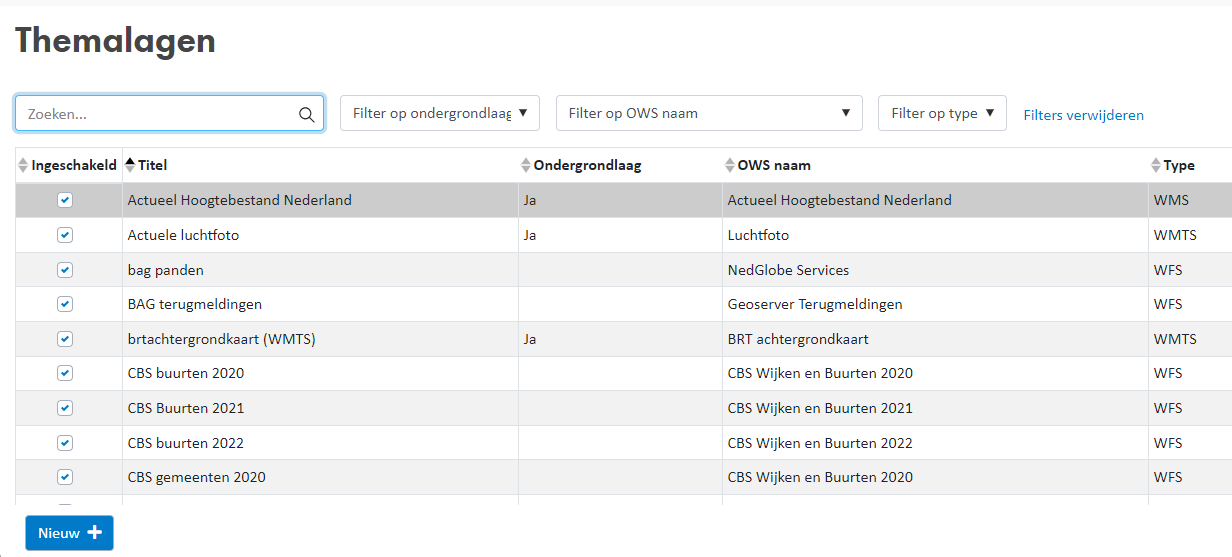This screenshot has height=557, width=1232.
Task: Click CBS Wijken en Buurten 2021 cell
Action: point(935,408)
